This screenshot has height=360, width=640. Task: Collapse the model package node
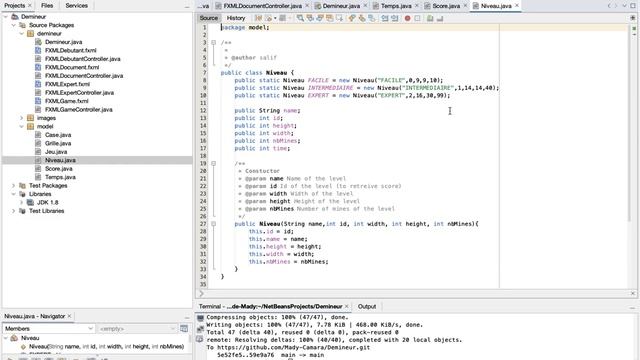coord(22,127)
